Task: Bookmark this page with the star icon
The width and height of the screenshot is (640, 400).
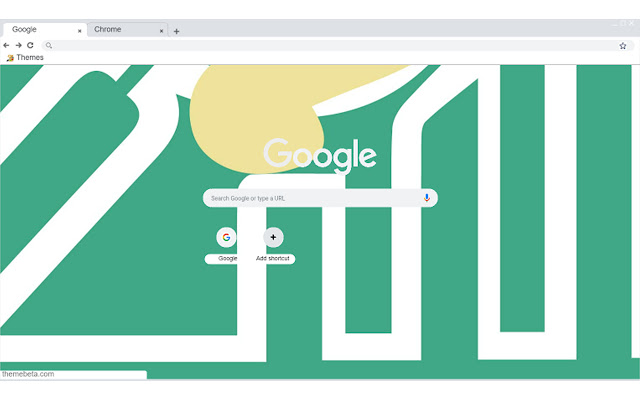Action: coord(622,46)
